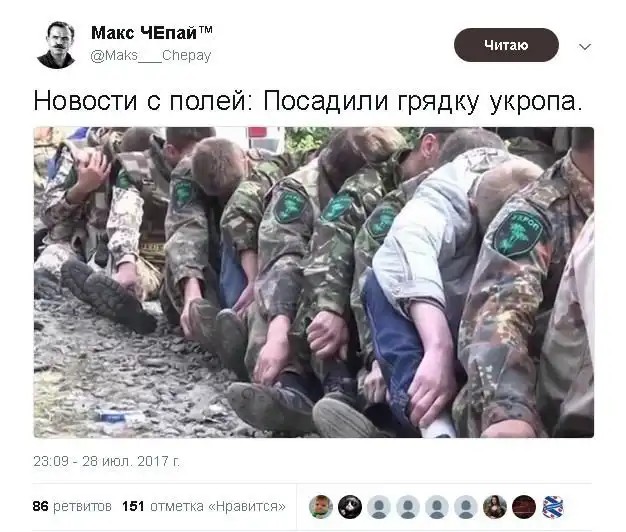Open the @Maks___Chepay handle link
This screenshot has height=532, width=626.
point(151,55)
